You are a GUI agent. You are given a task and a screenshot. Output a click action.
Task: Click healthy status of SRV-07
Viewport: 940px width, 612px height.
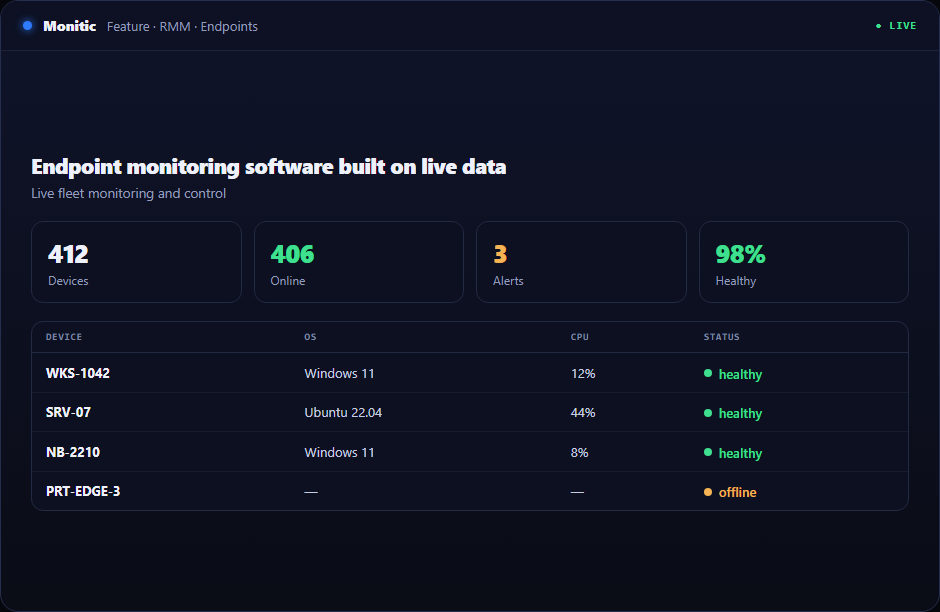tap(733, 413)
